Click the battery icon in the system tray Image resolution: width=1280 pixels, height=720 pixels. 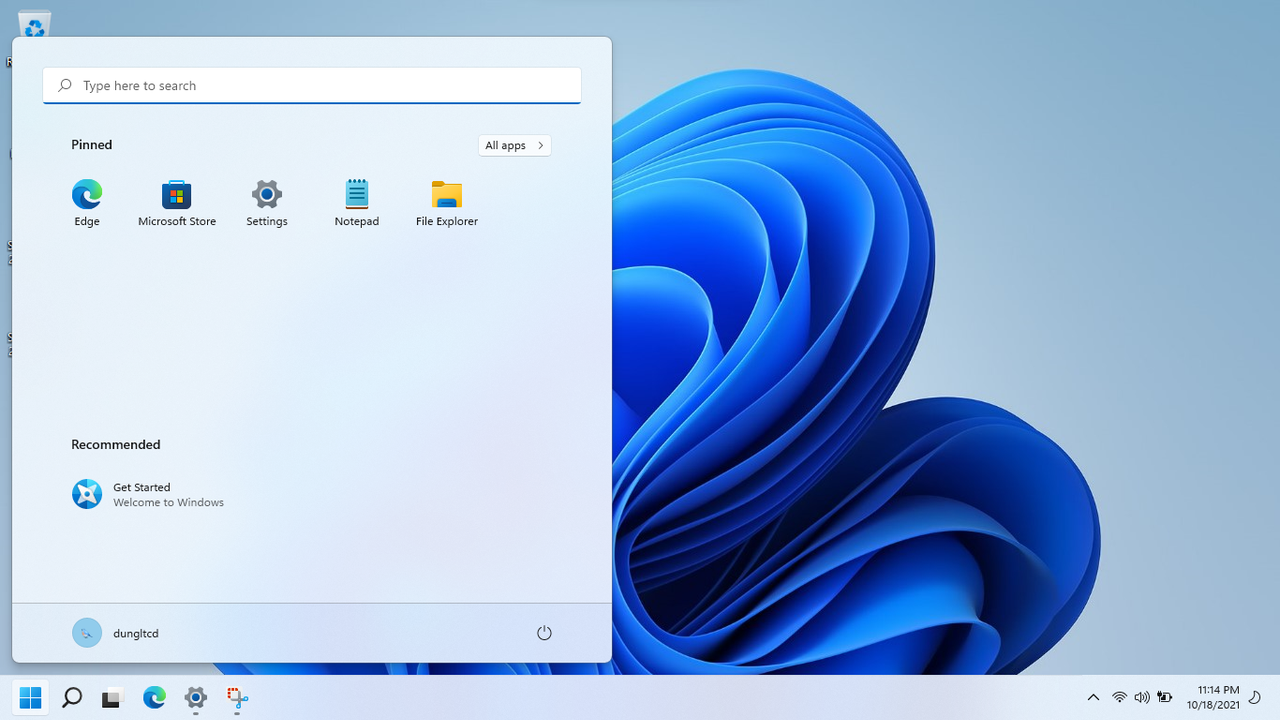1164,697
